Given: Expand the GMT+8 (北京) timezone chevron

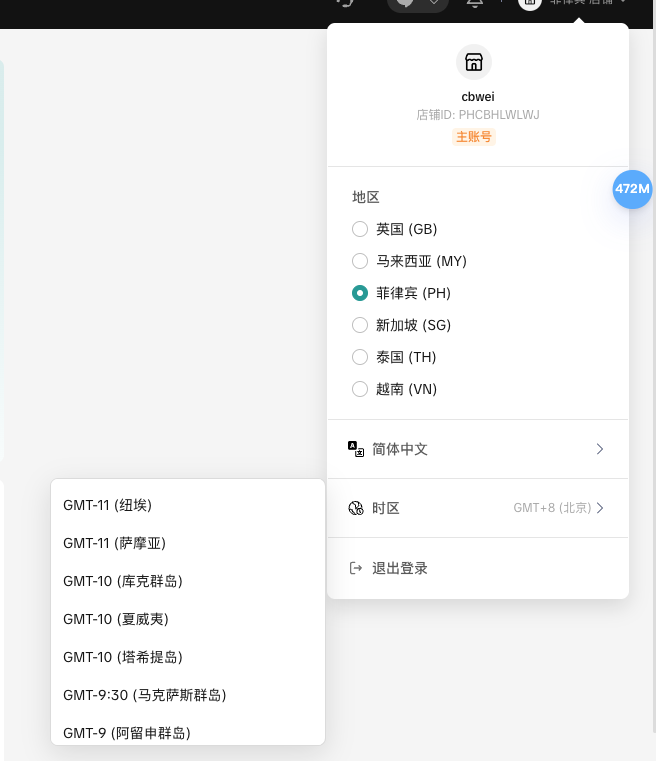Looking at the screenshot, I should click(600, 508).
